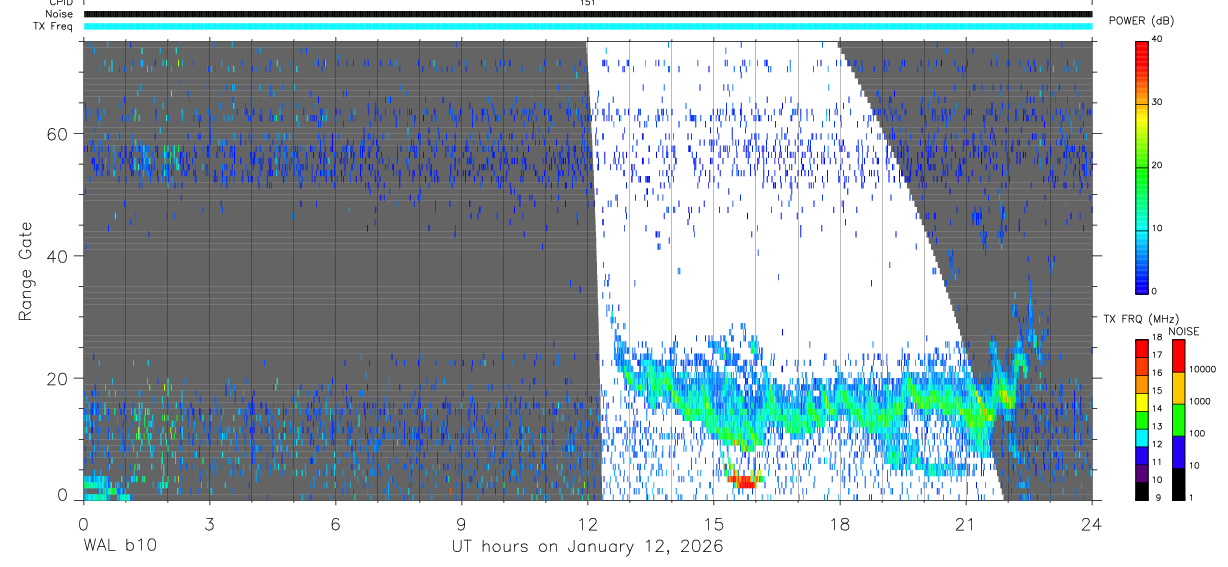
Task: Click the 40 tick on power scale
Action: [1156, 39]
